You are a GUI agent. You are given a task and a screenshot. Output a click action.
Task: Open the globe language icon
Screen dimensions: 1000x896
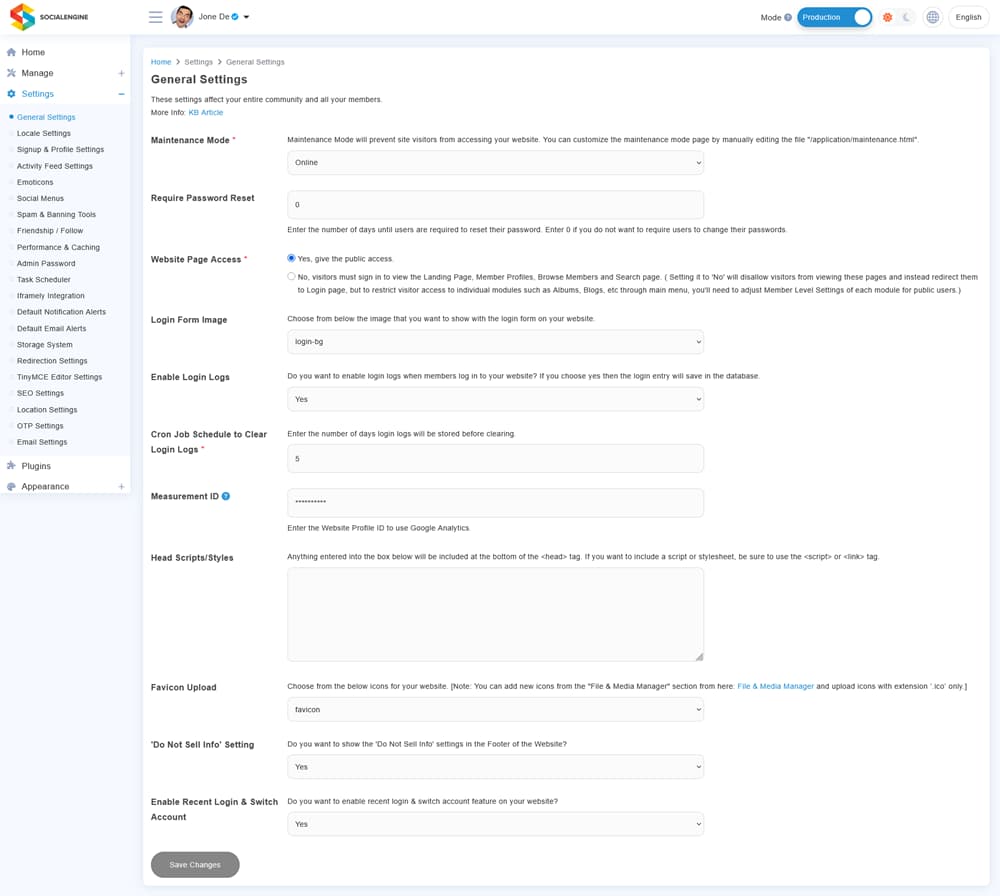click(932, 17)
